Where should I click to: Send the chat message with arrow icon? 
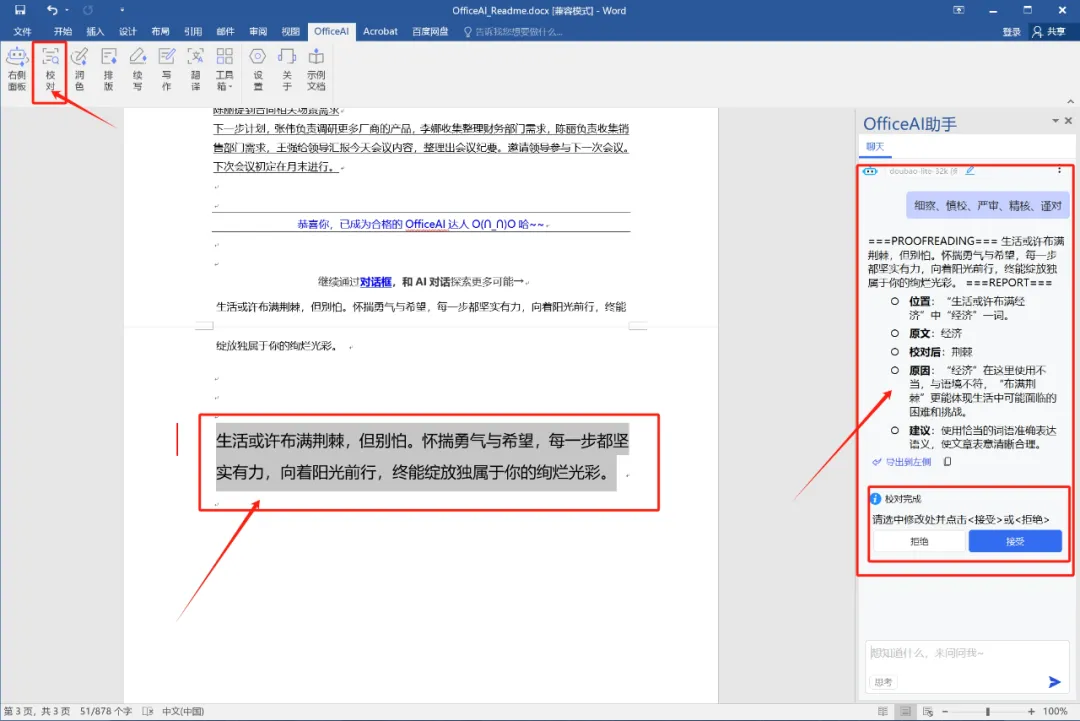(1054, 682)
